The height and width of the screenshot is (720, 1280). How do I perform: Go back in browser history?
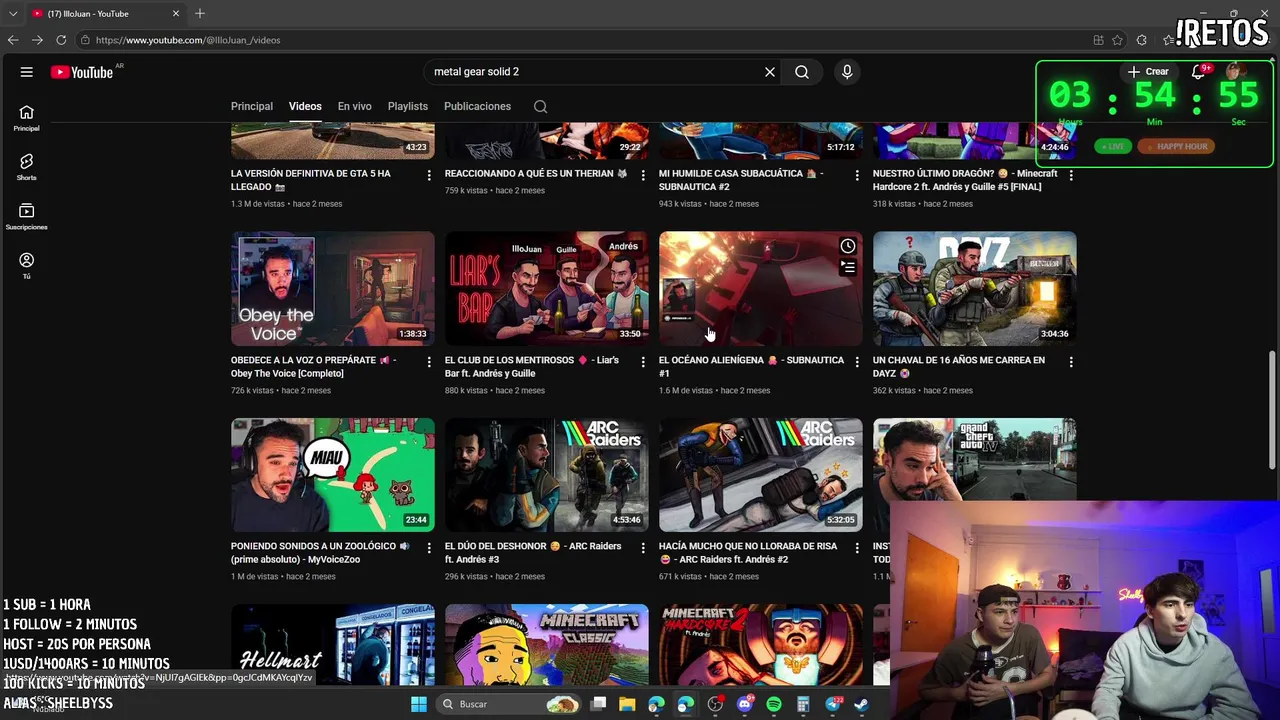coord(13,40)
